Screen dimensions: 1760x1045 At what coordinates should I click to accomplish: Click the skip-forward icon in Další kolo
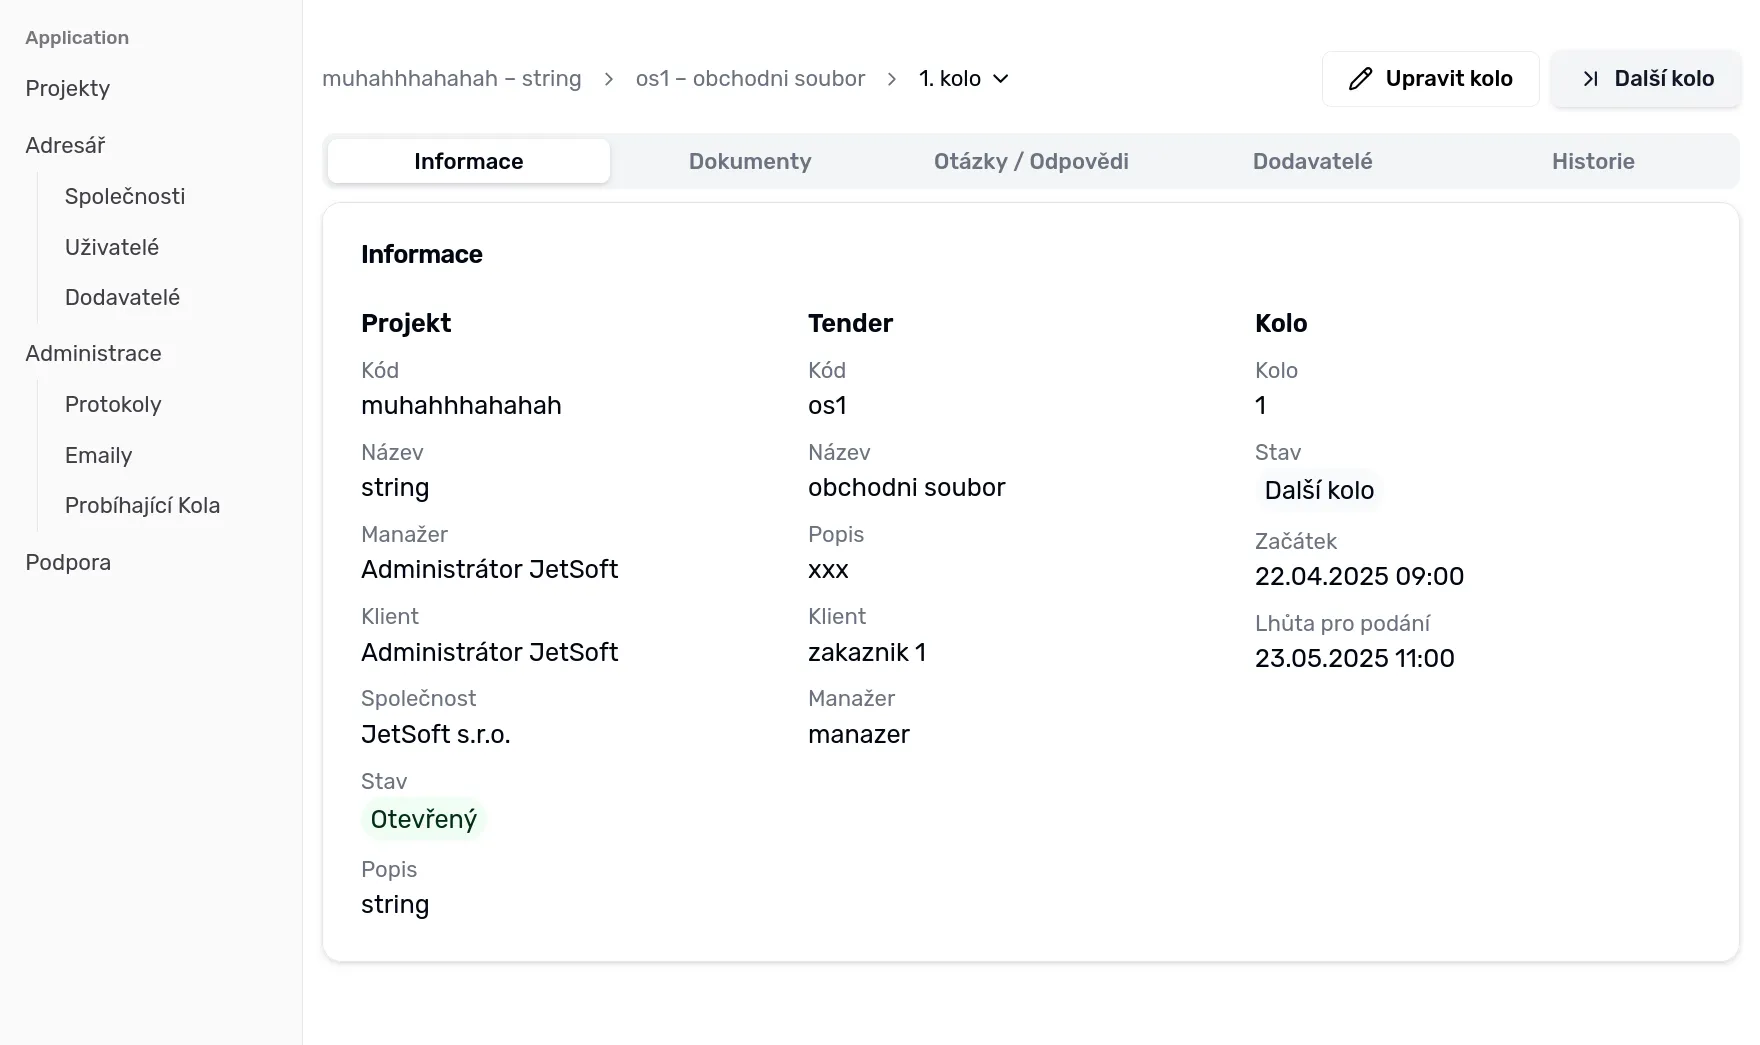[x=1590, y=79]
